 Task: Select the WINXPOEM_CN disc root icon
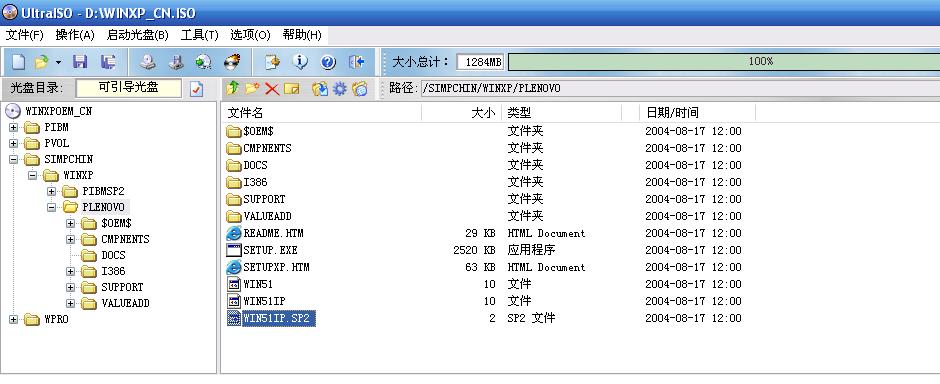coord(13,111)
